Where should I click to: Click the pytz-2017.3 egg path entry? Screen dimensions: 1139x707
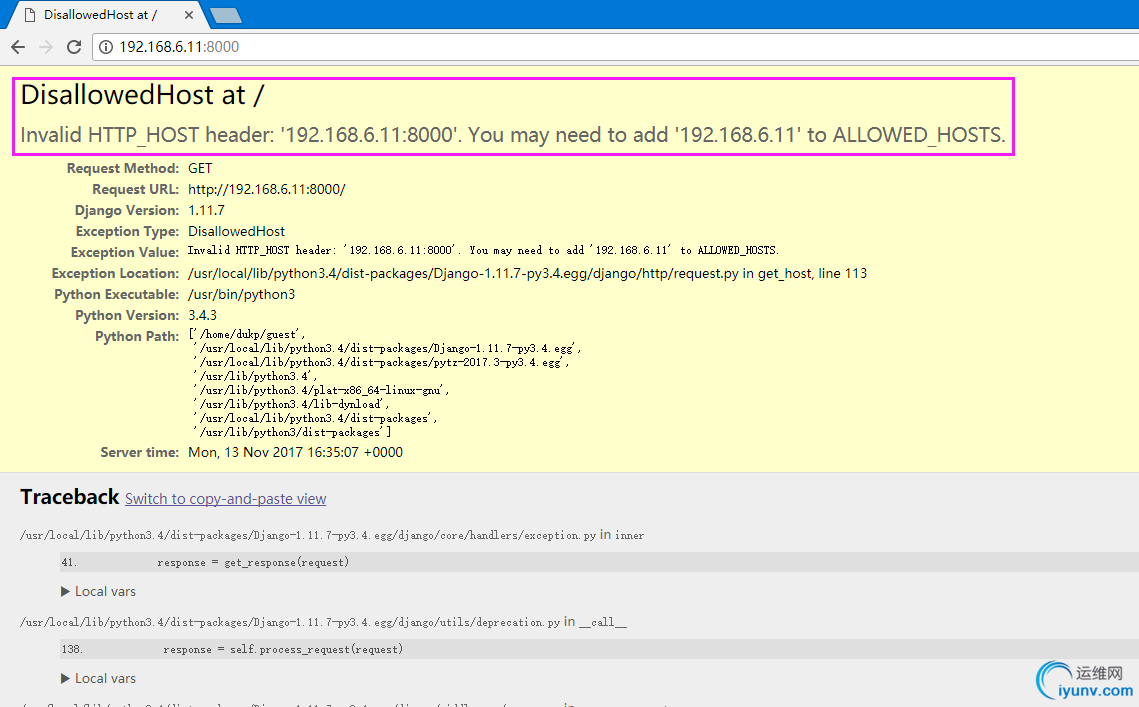381,363
